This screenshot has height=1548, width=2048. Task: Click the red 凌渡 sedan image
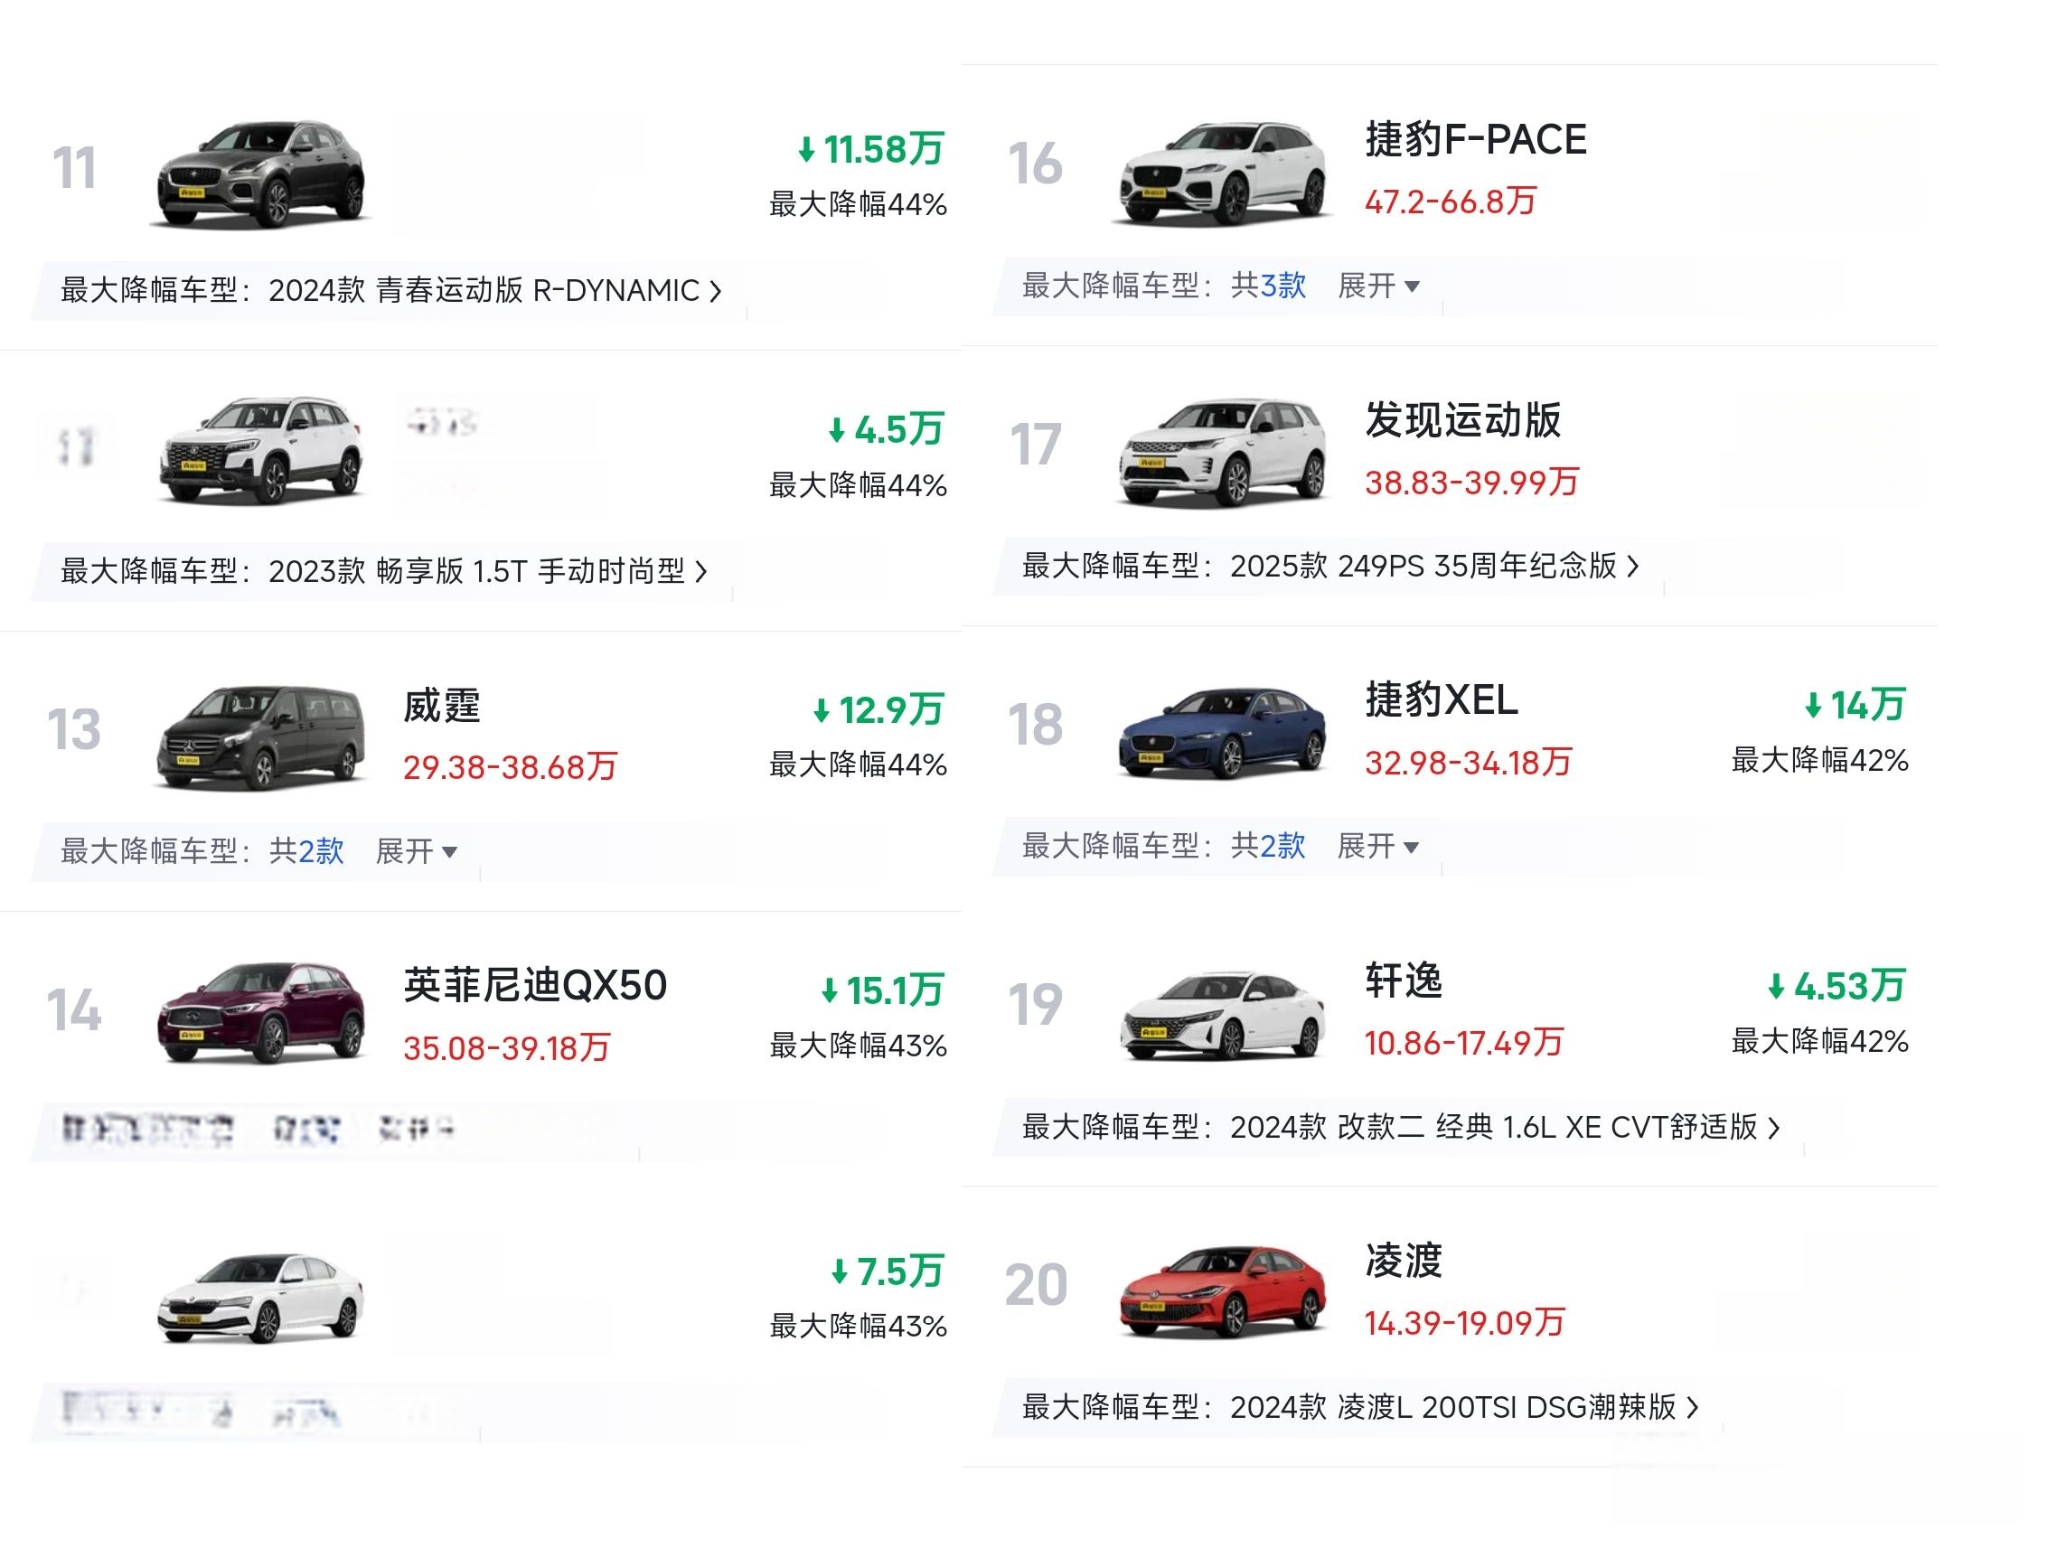pos(1222,1292)
